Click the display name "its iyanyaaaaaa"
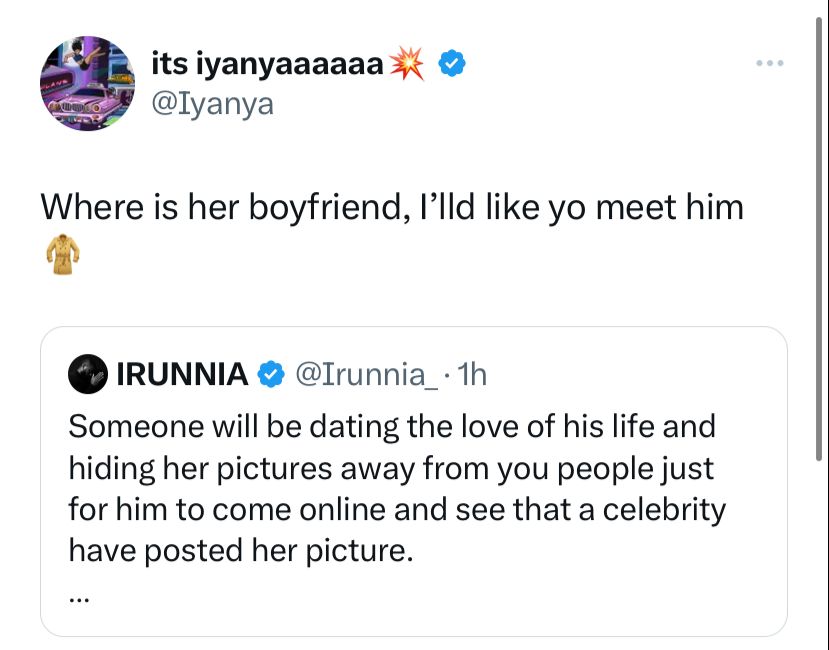The image size is (829, 650). (267, 65)
